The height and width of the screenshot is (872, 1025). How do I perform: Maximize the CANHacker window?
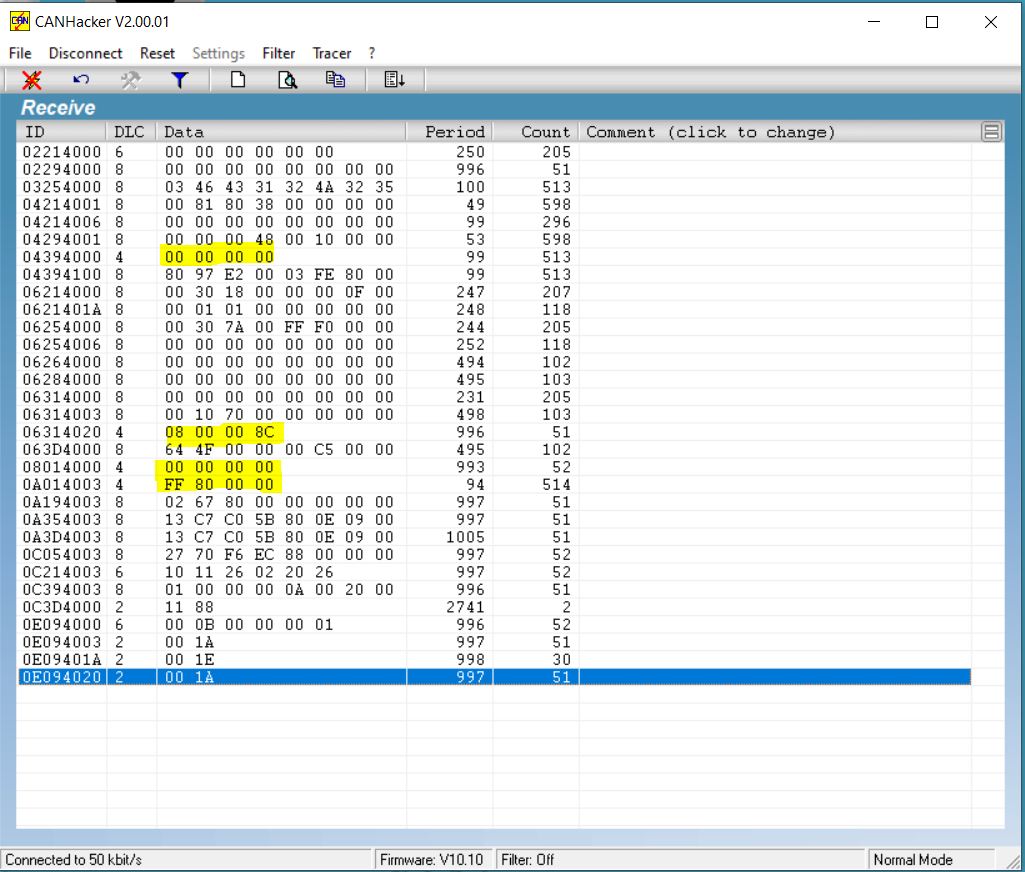tap(932, 22)
